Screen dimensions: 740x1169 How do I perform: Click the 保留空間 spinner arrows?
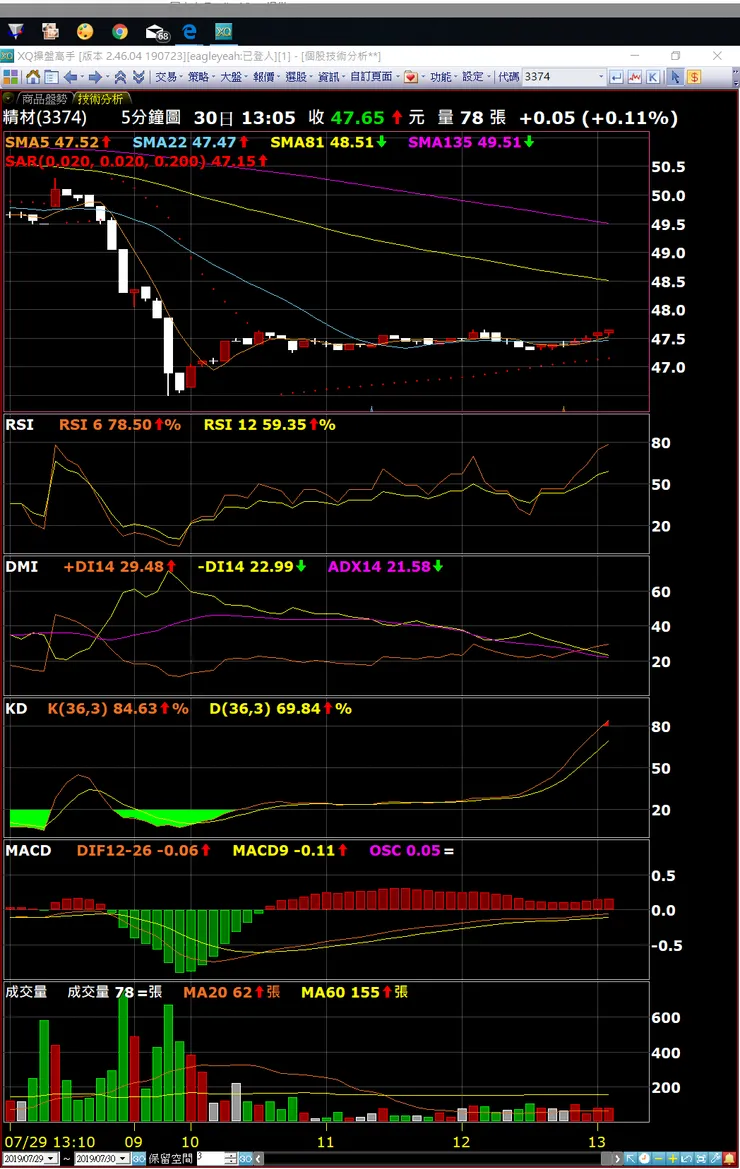(x=231, y=1159)
